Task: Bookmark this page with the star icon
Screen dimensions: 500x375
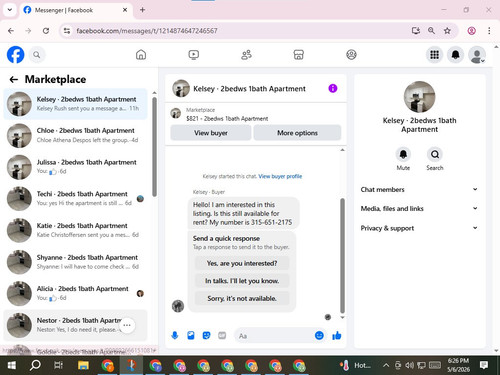Action: click(447, 31)
